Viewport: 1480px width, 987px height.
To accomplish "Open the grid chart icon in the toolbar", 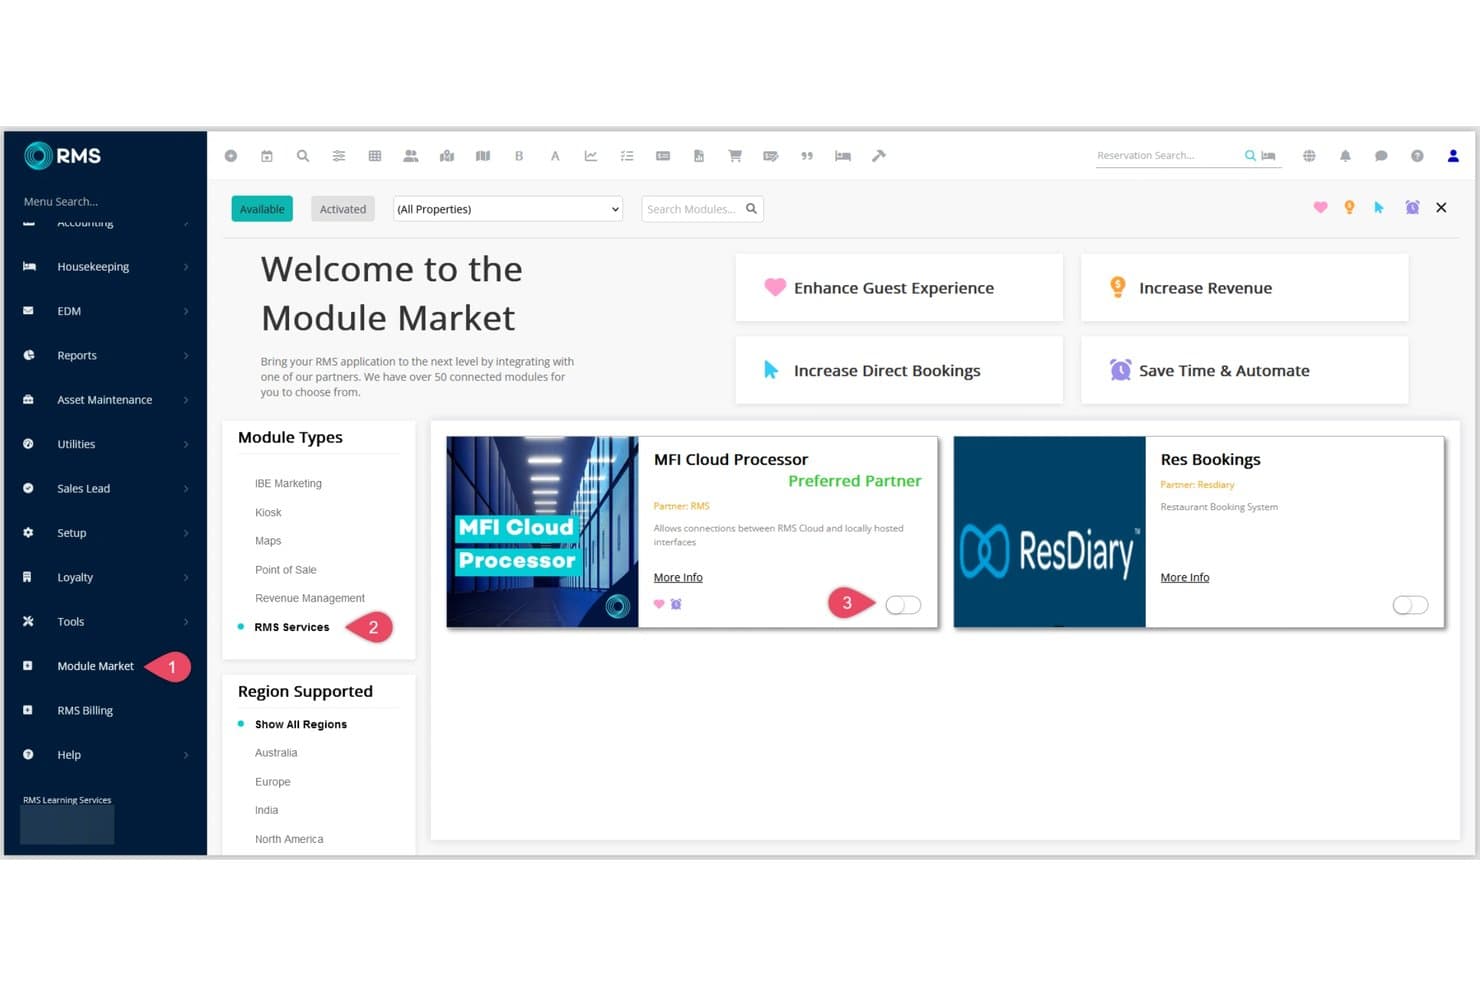I will coord(375,156).
